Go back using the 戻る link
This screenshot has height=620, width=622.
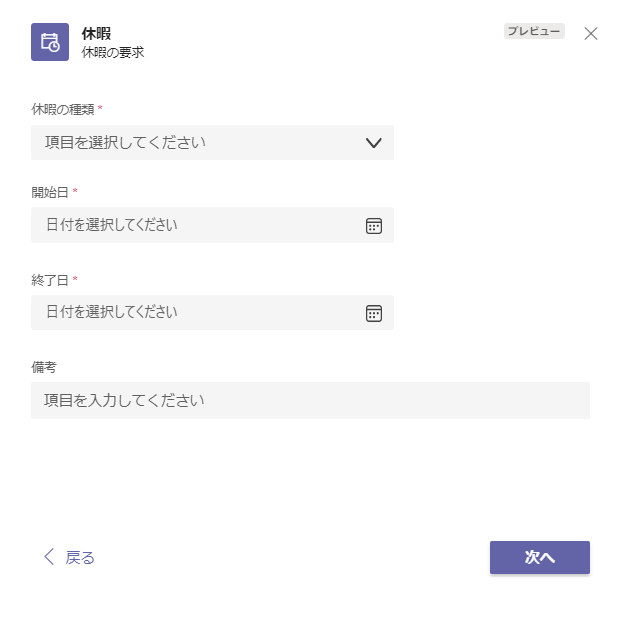coord(80,558)
